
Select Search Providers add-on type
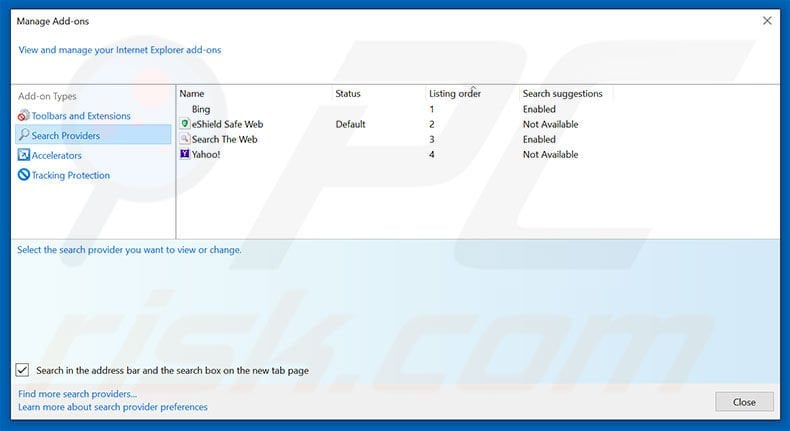(x=93, y=135)
